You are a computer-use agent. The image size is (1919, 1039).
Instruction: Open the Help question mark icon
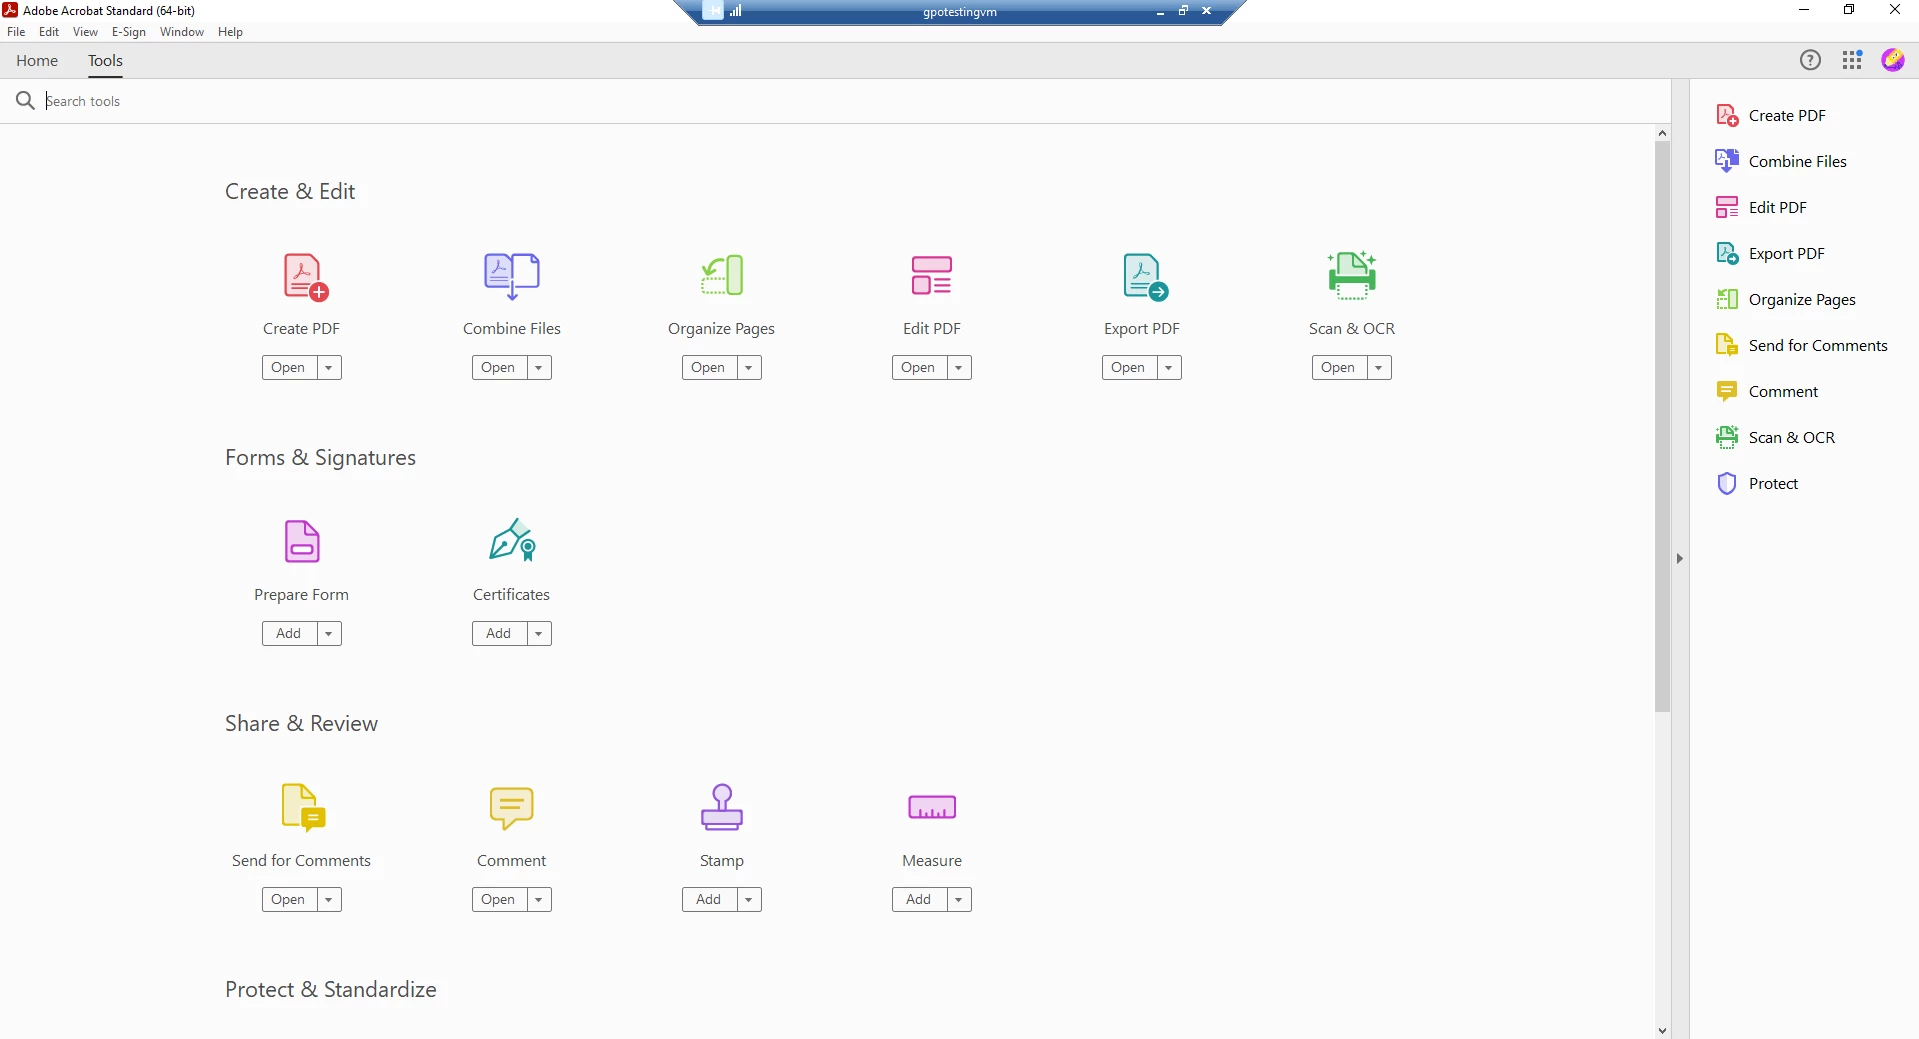[1810, 60]
